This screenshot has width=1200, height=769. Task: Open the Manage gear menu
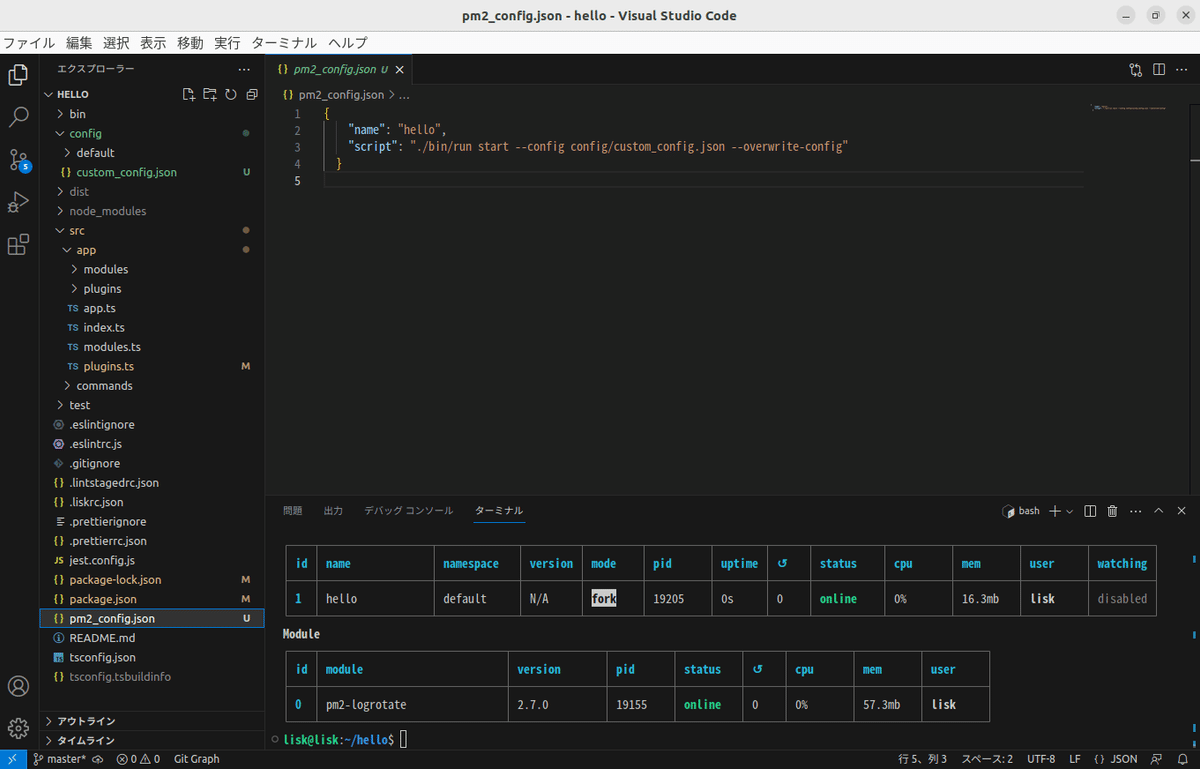pyautogui.click(x=18, y=728)
